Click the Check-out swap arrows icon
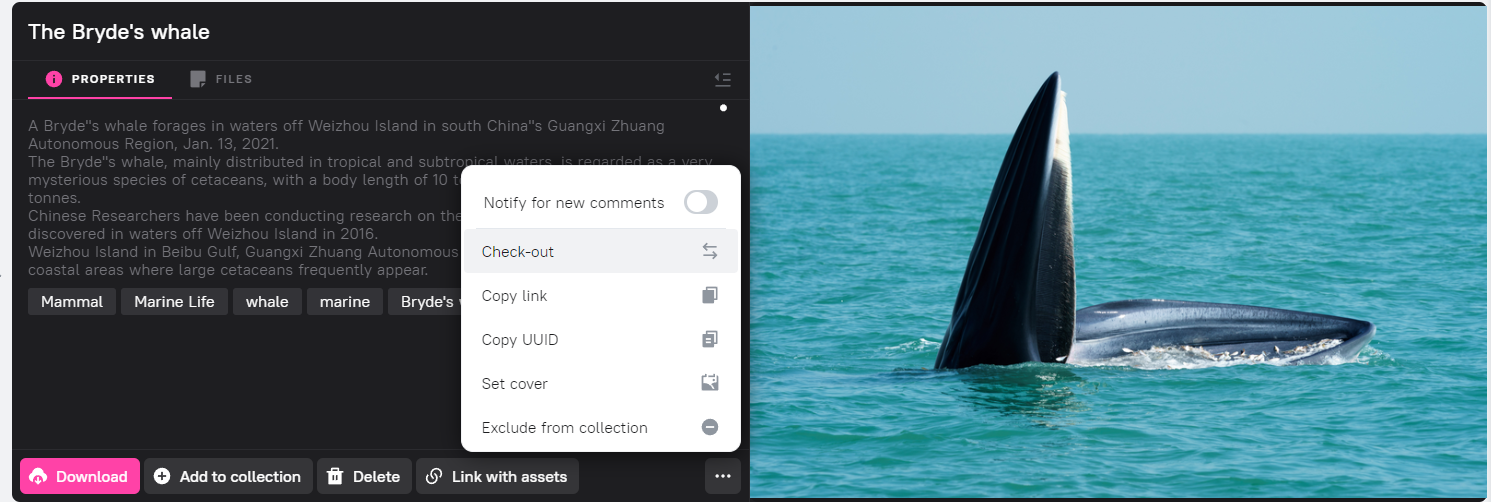The height and width of the screenshot is (502, 1491). click(709, 252)
